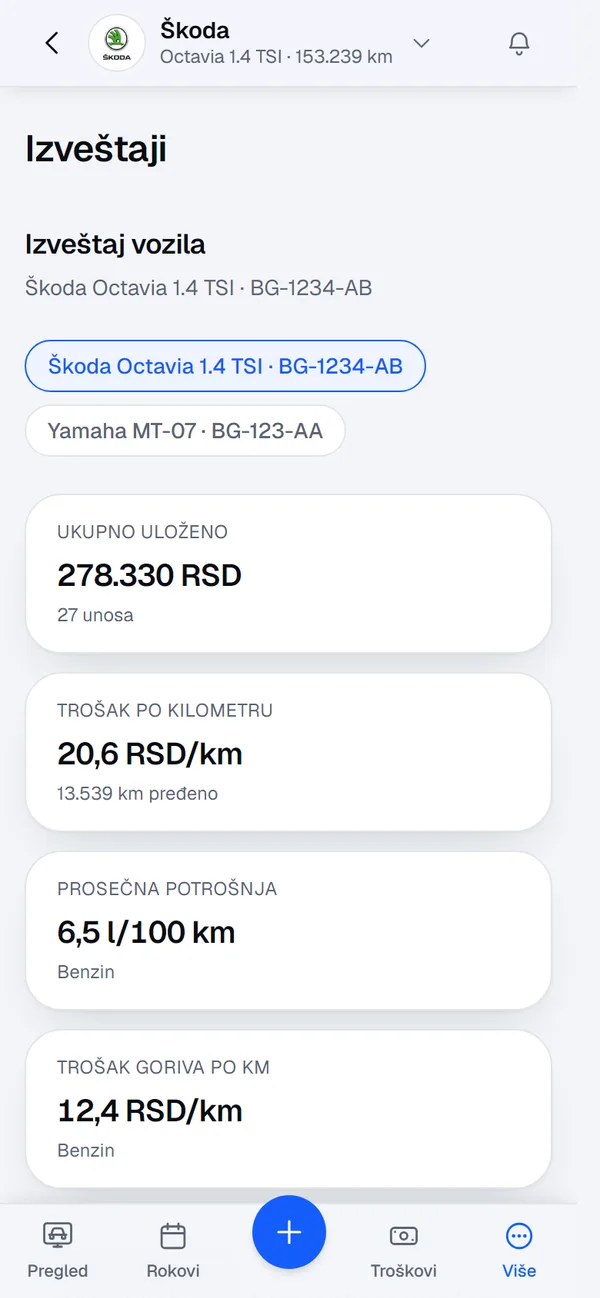The width and height of the screenshot is (600, 1298).
Task: Open the Trošak goriva po km card
Action: pos(288,1109)
